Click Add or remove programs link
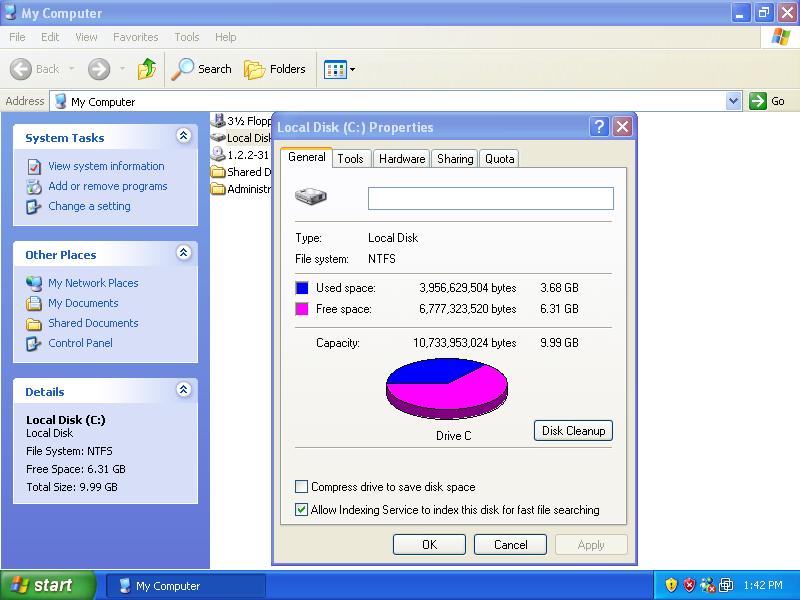Screen dimensions: 800x600 (108, 186)
